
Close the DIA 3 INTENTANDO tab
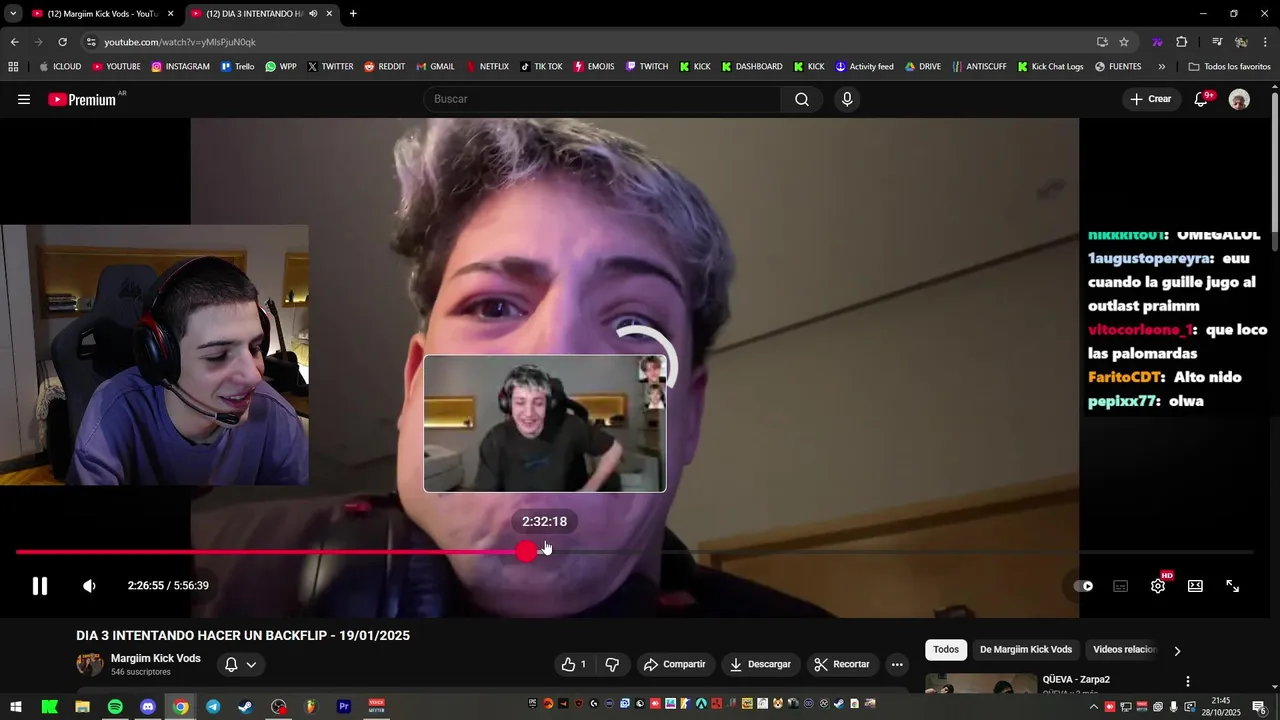coord(329,14)
